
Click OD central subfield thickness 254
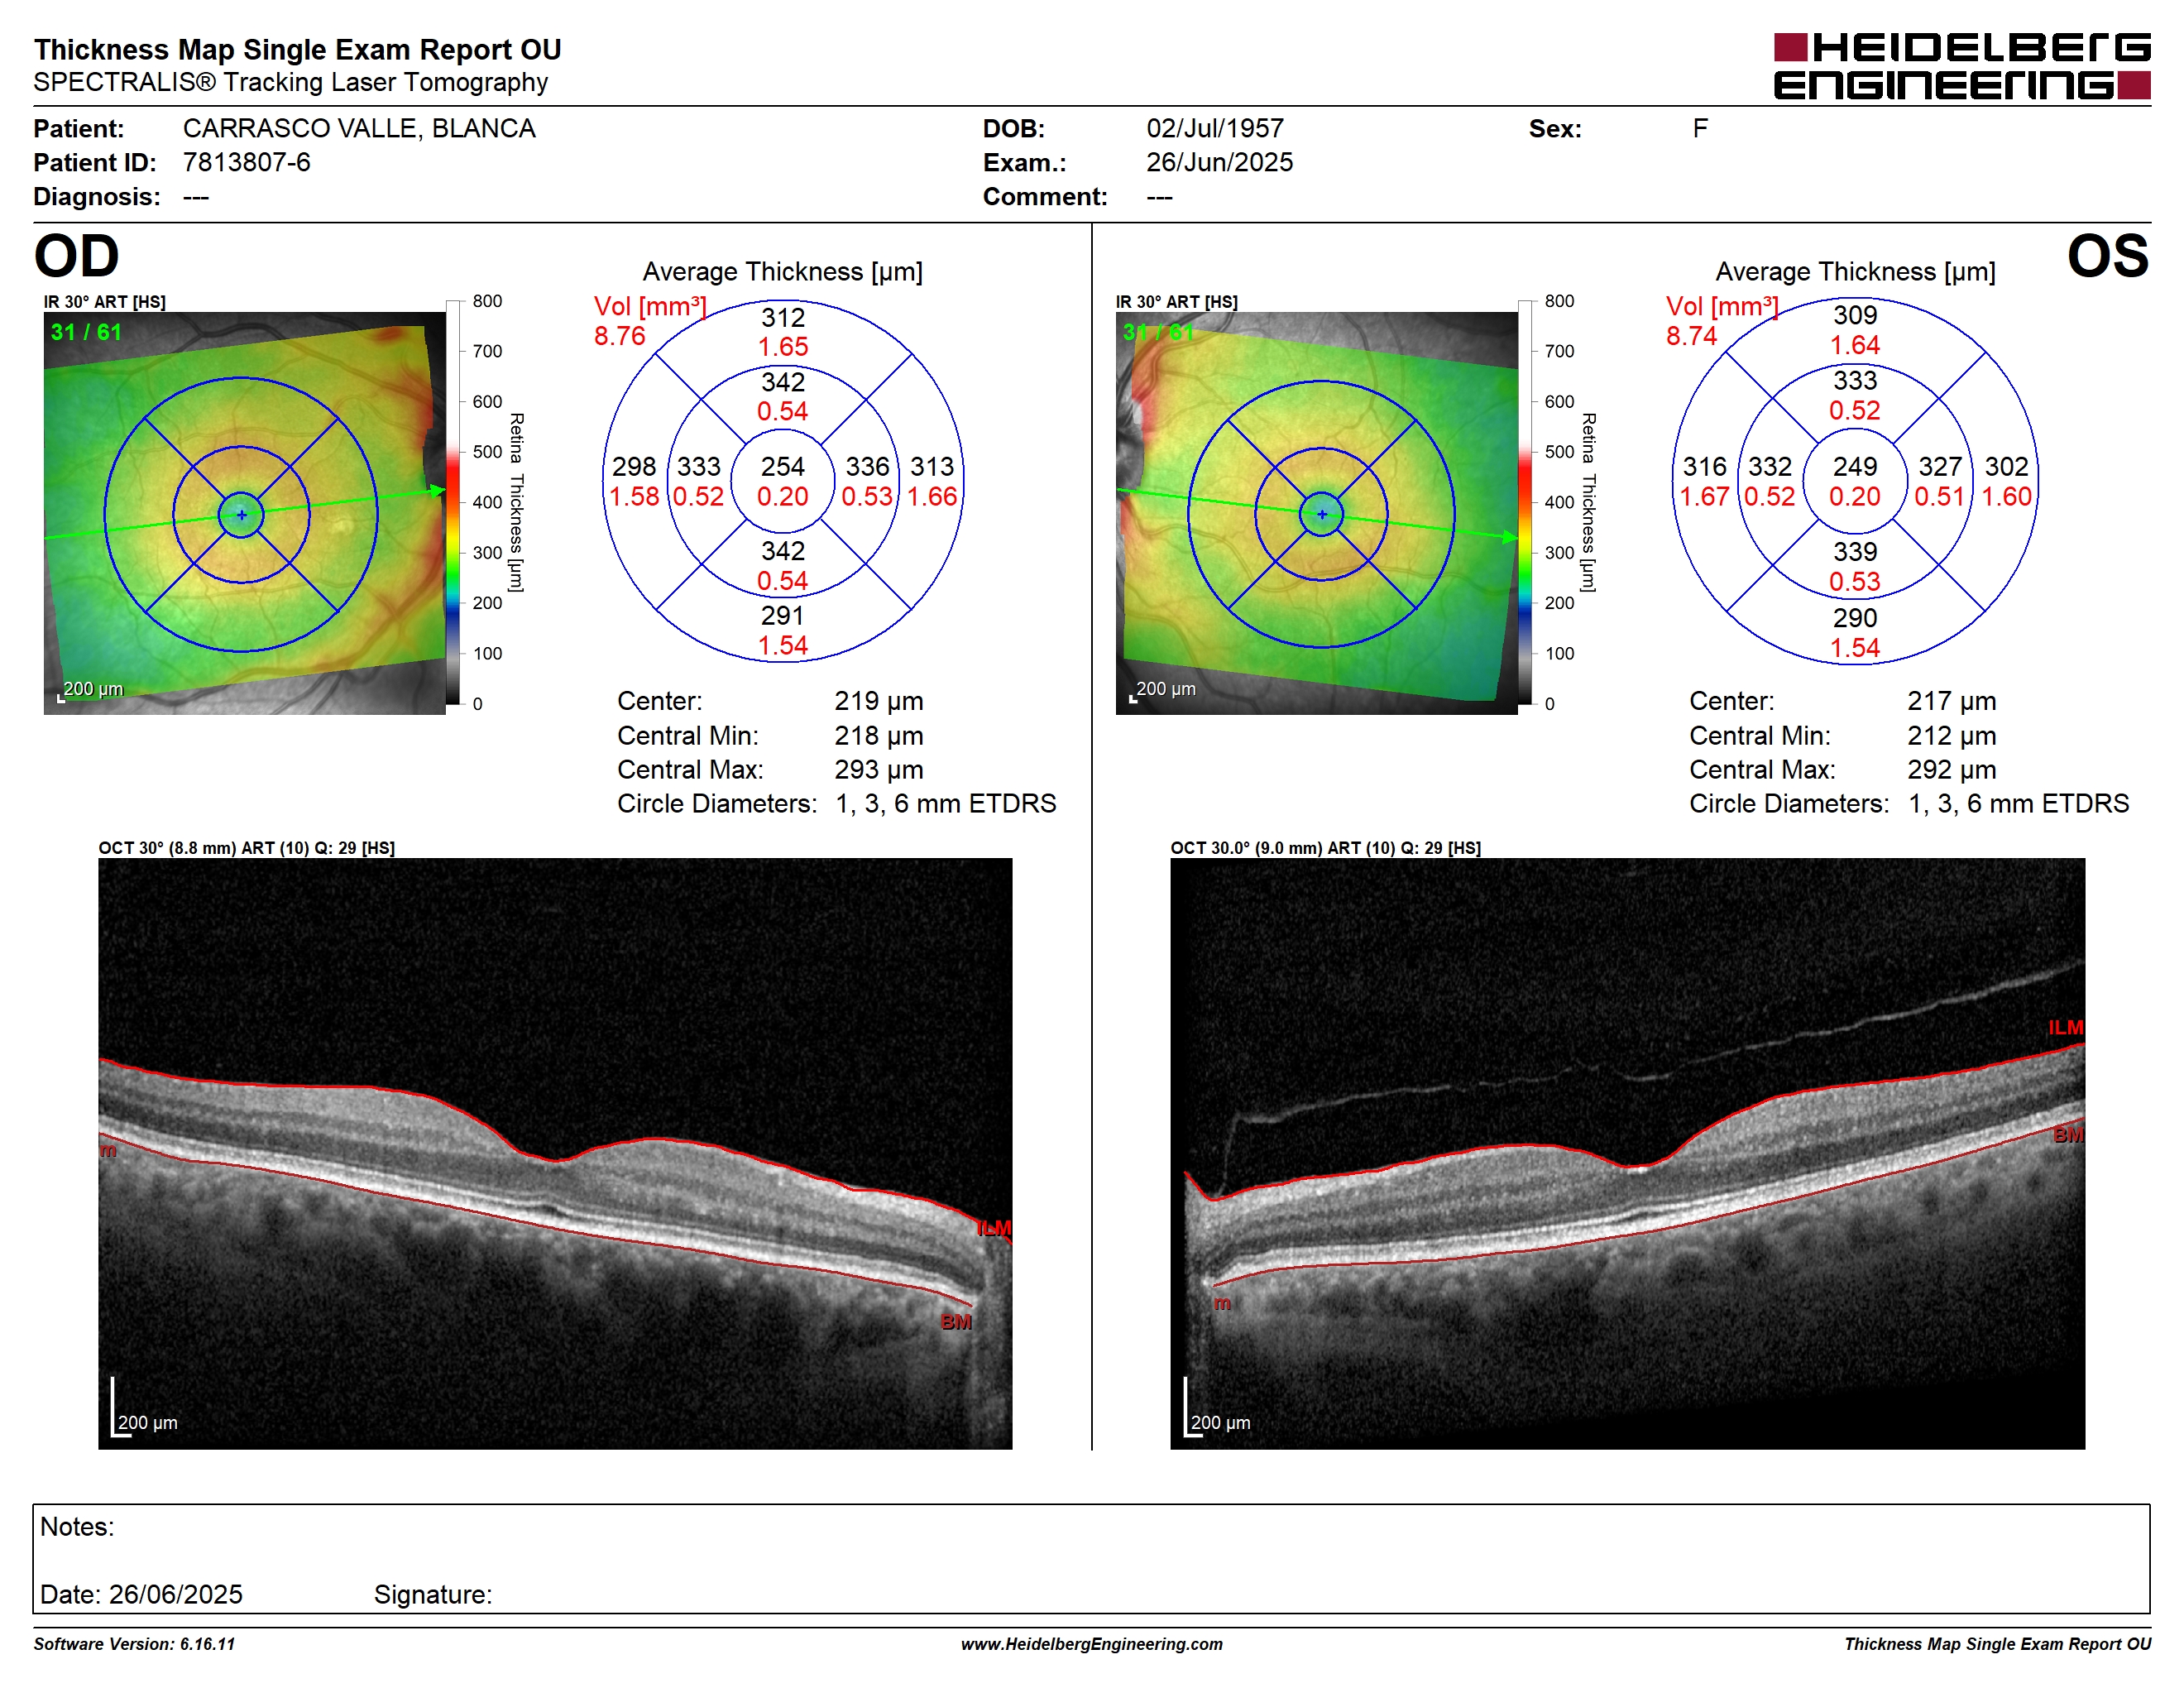[783, 466]
